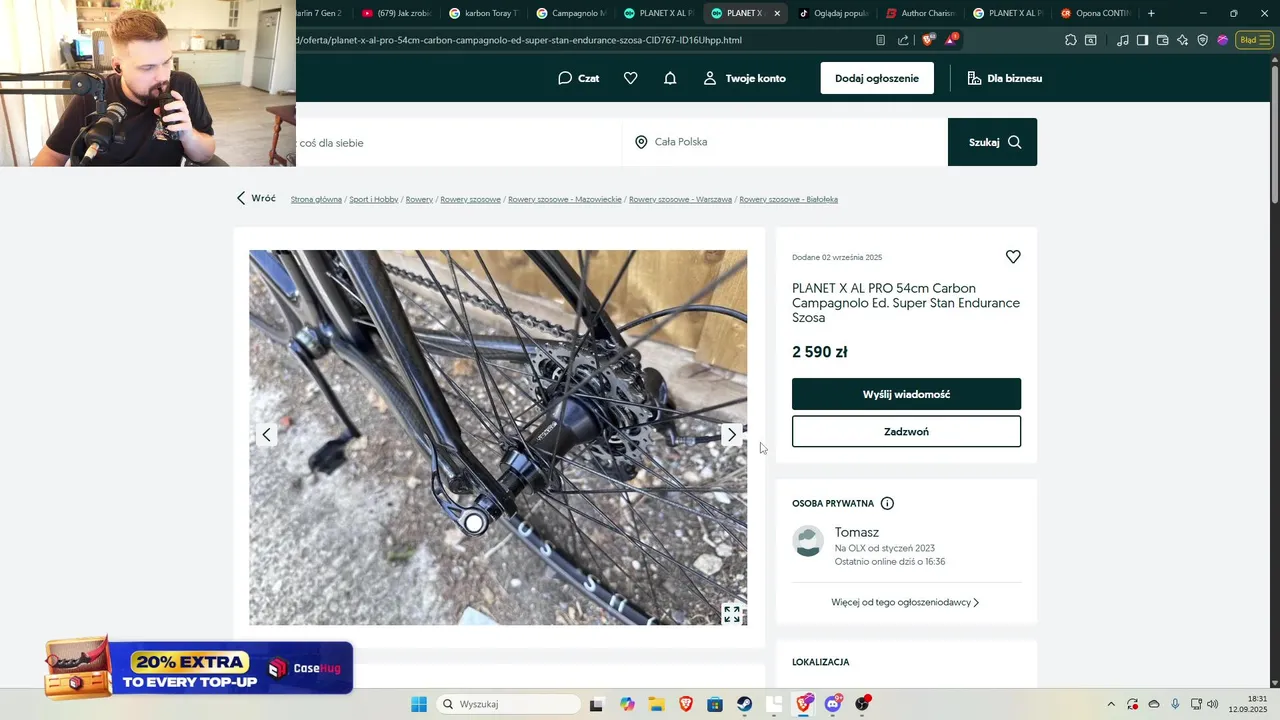Click the Zadzwoń button
Viewport: 1280px width, 720px height.
(906, 432)
